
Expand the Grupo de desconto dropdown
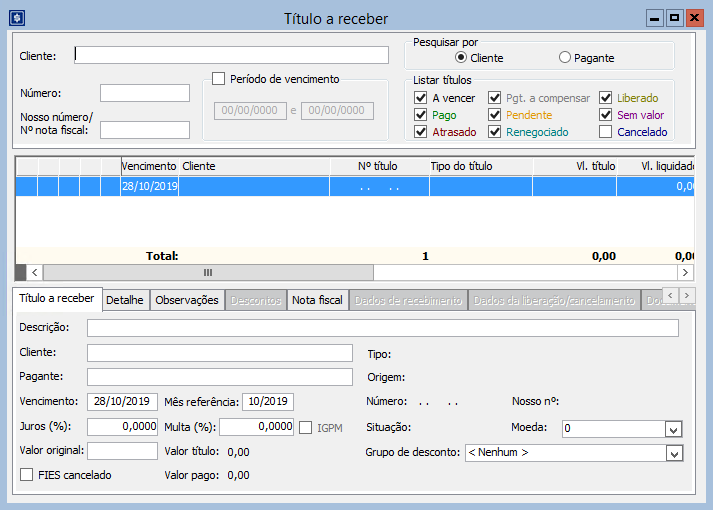click(673, 453)
